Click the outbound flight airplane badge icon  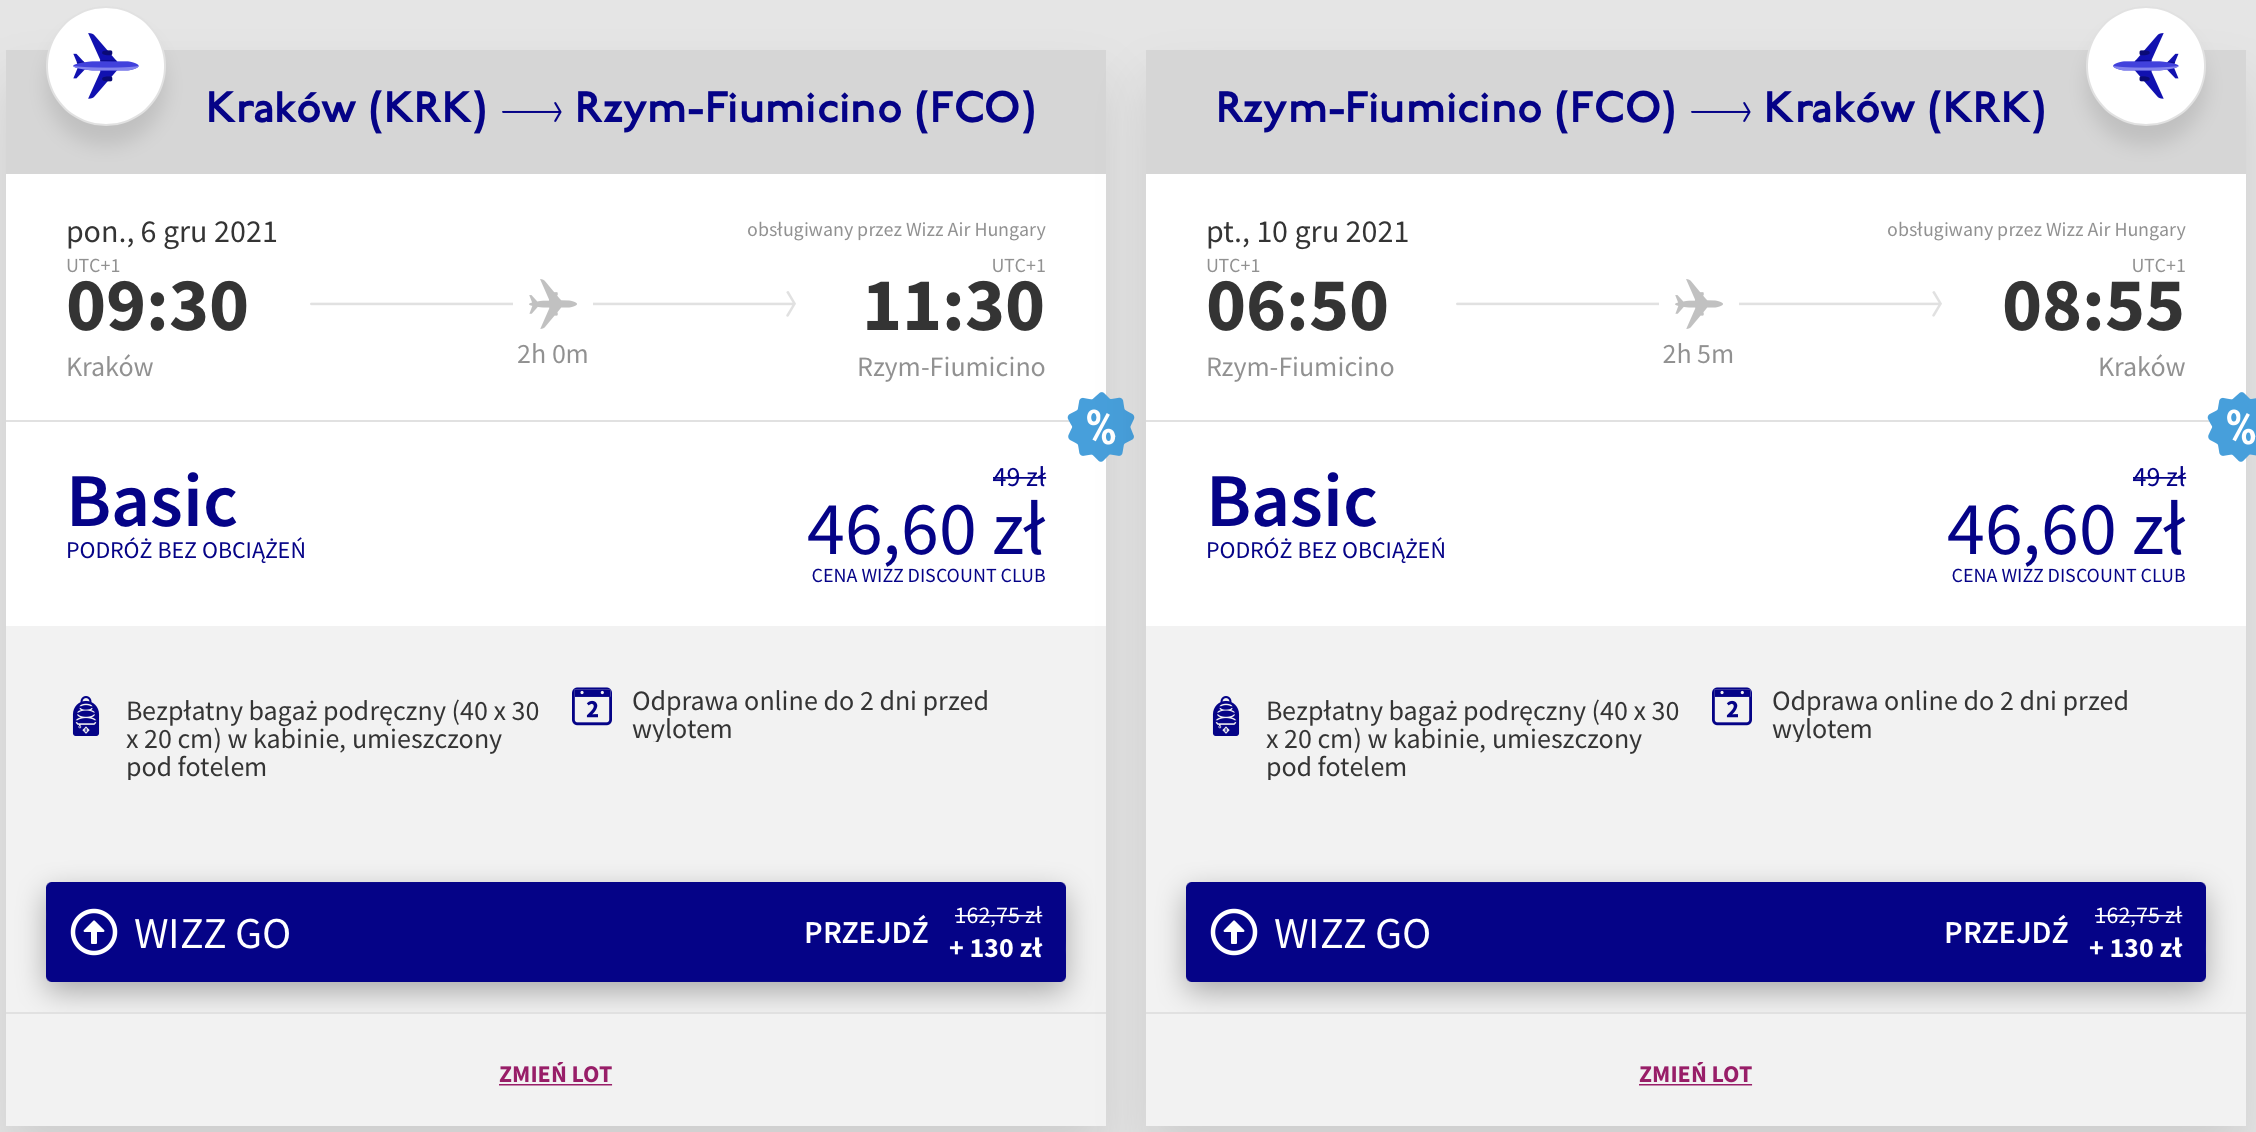105,67
